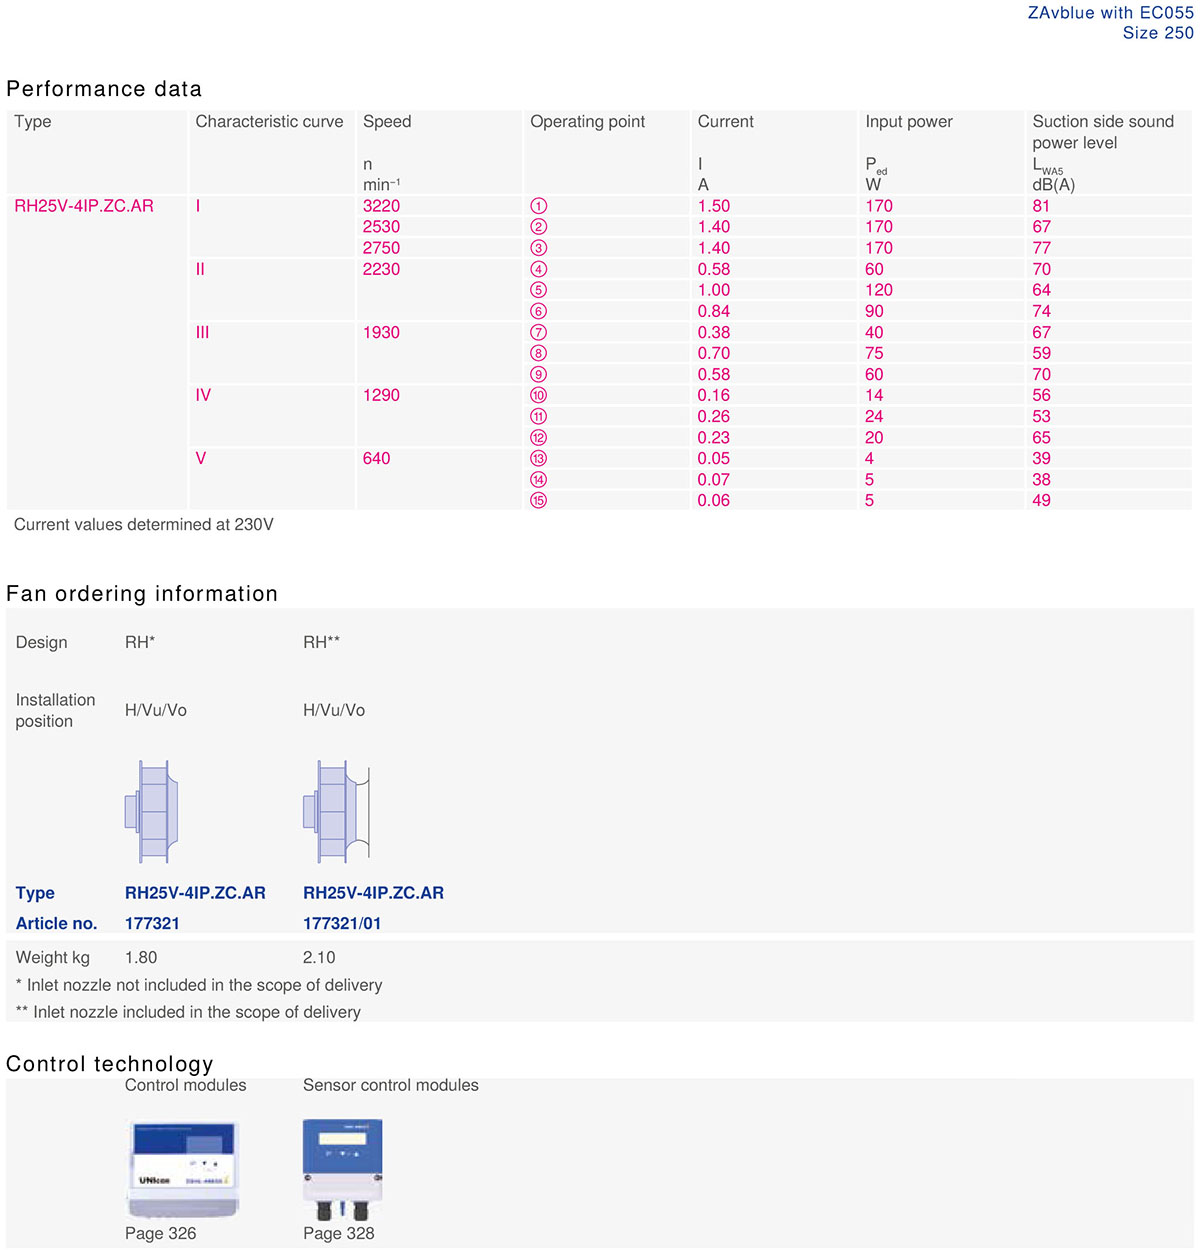
Task: Click the RH** fan diagram with inlet nozzle
Action: pos(336,811)
